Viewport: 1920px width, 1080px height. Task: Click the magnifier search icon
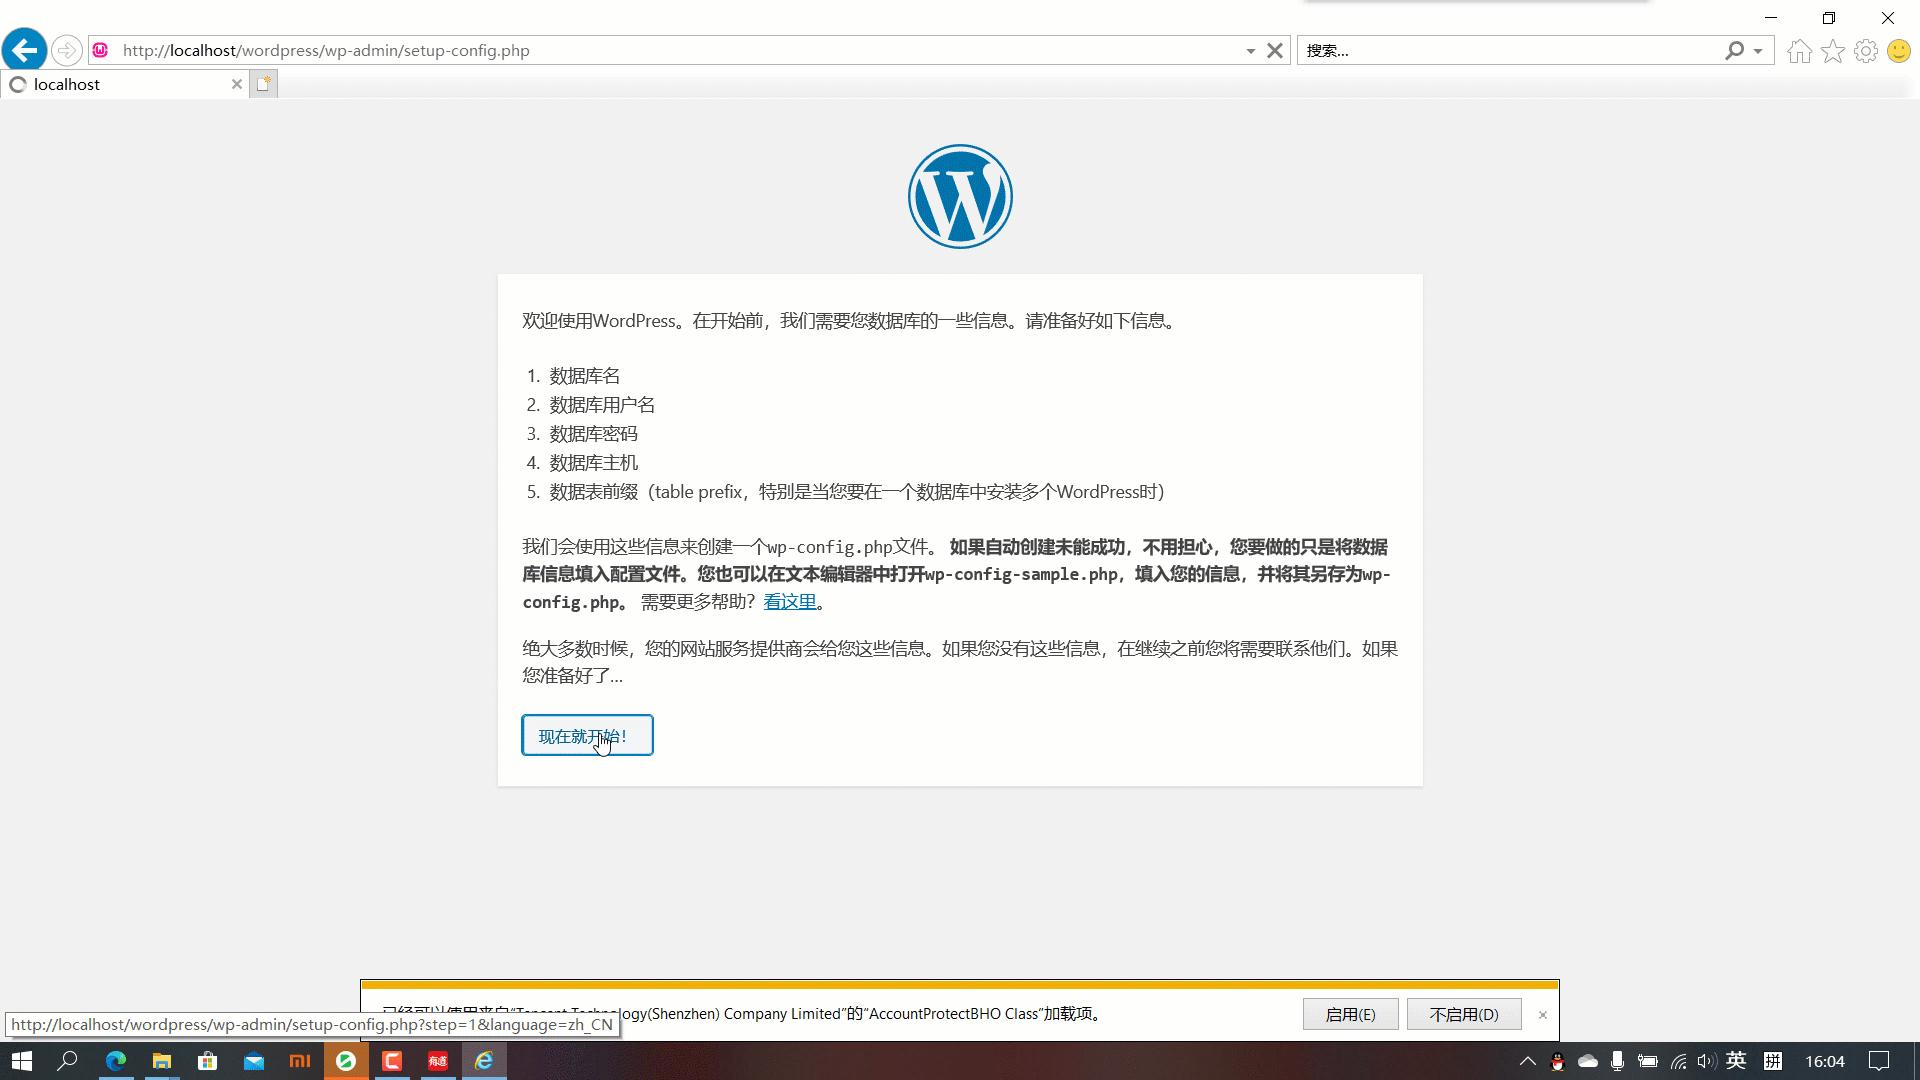(1735, 50)
